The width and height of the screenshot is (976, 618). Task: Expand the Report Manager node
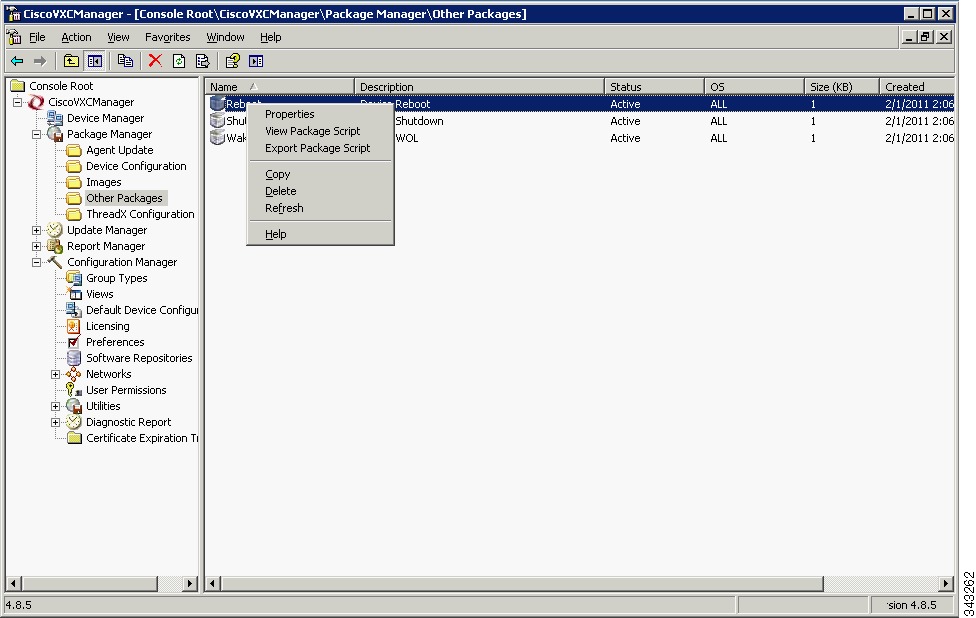(37, 246)
